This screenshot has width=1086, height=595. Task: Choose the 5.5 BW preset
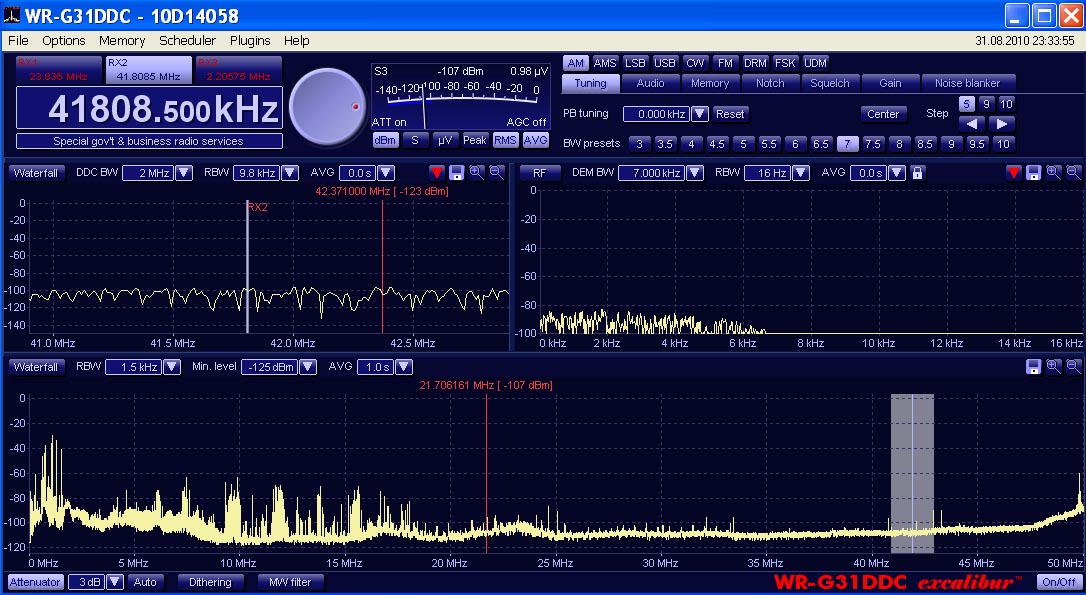(769, 144)
